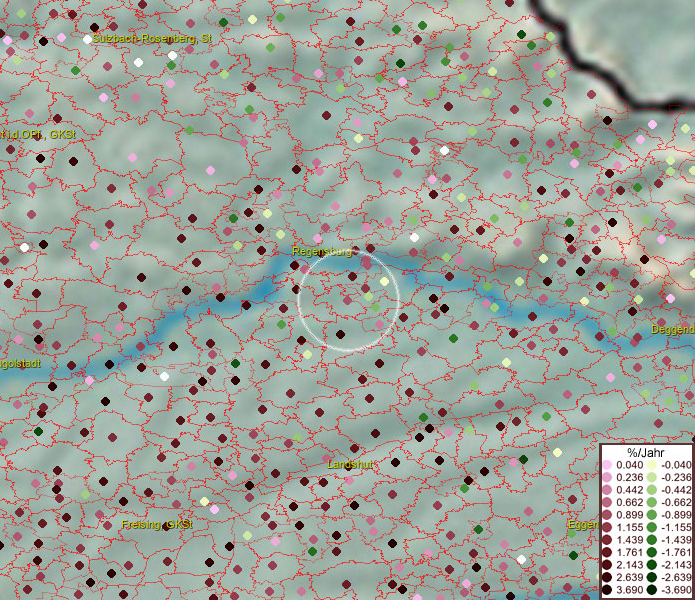Pick the -1.155 legend color swatch
The image size is (695, 600).
pyautogui.click(x=652, y=527)
